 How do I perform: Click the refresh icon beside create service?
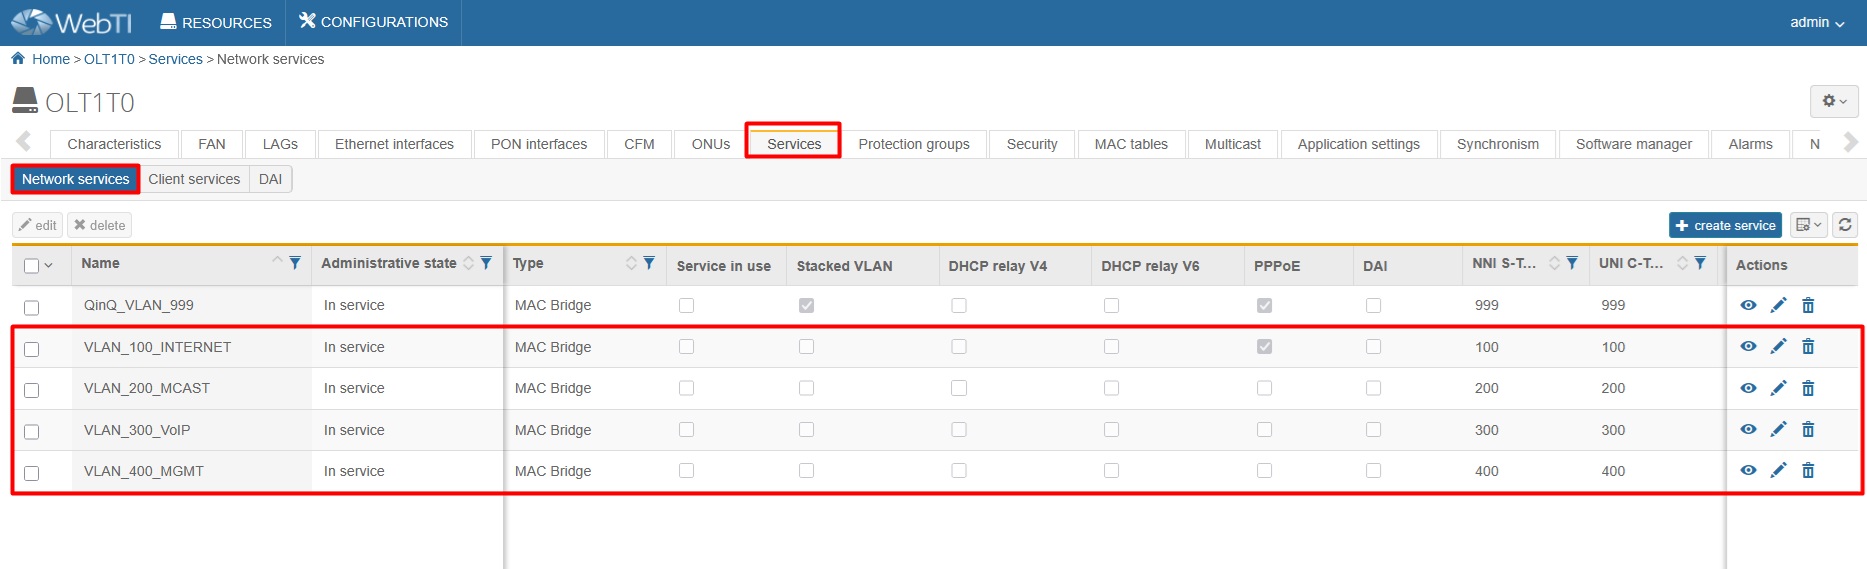click(1845, 225)
